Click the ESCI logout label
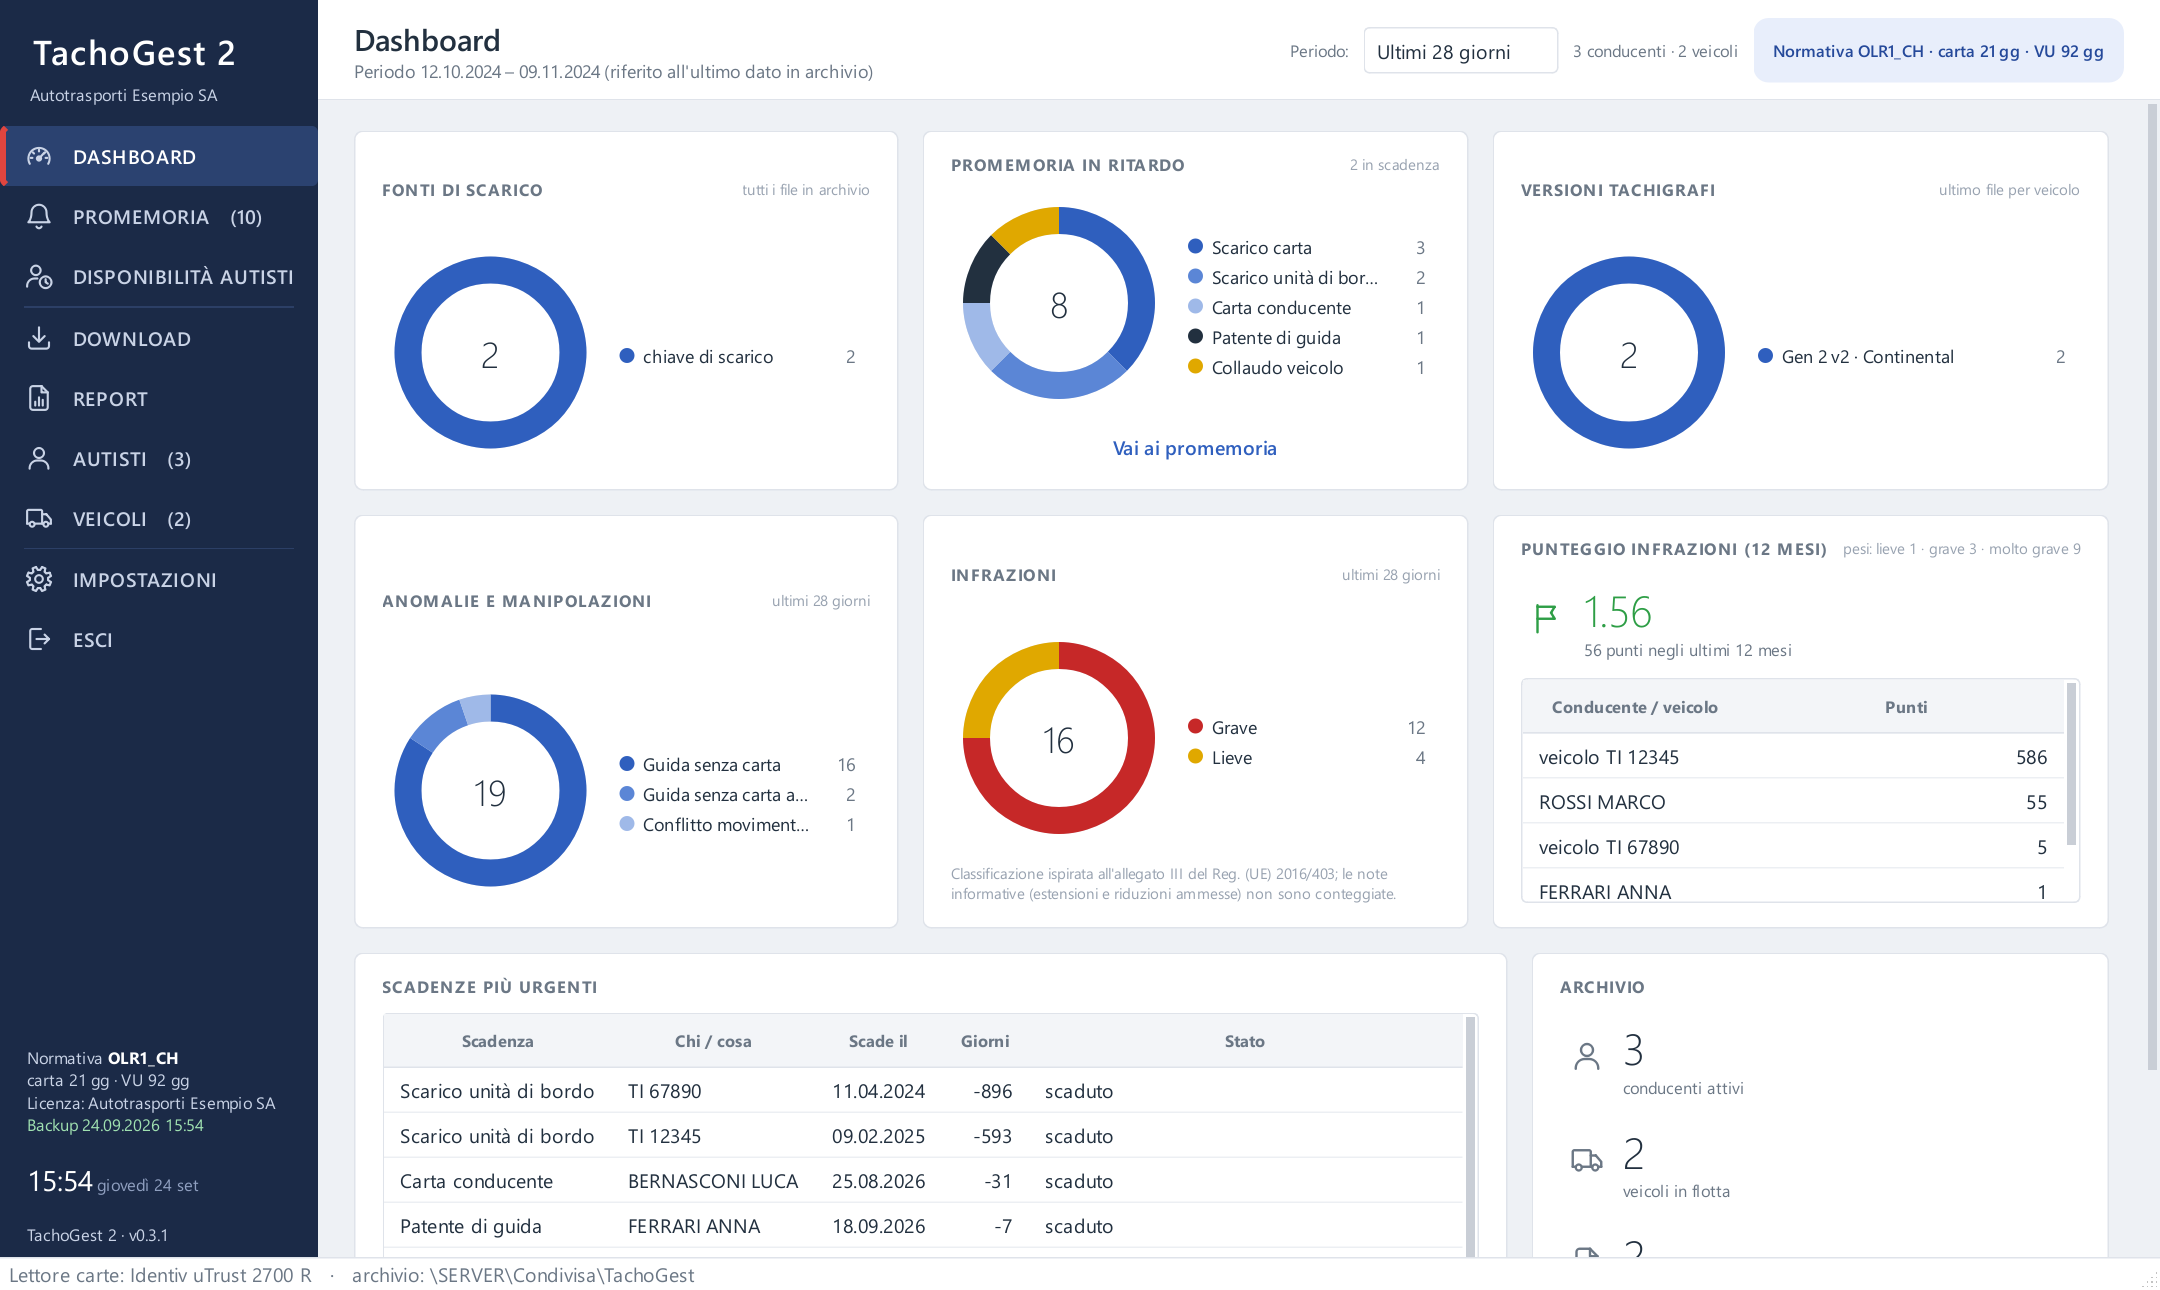 (93, 640)
